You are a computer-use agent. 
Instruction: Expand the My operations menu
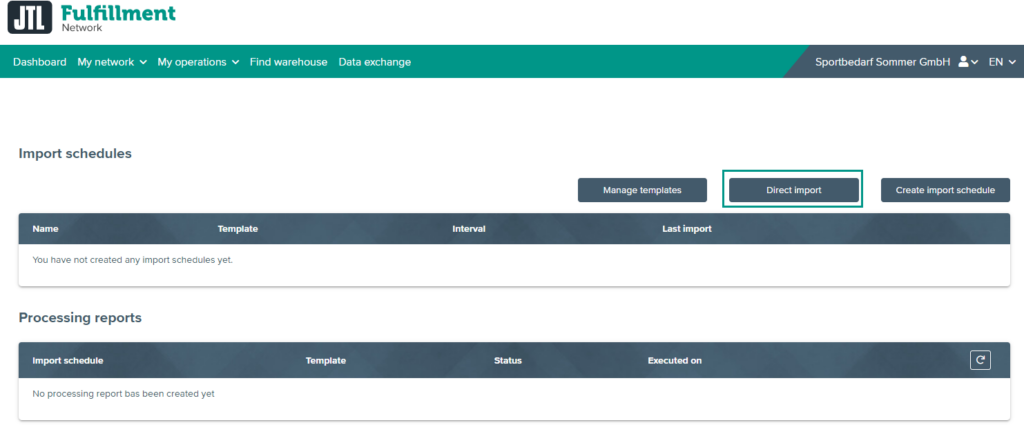pyautogui.click(x=198, y=62)
